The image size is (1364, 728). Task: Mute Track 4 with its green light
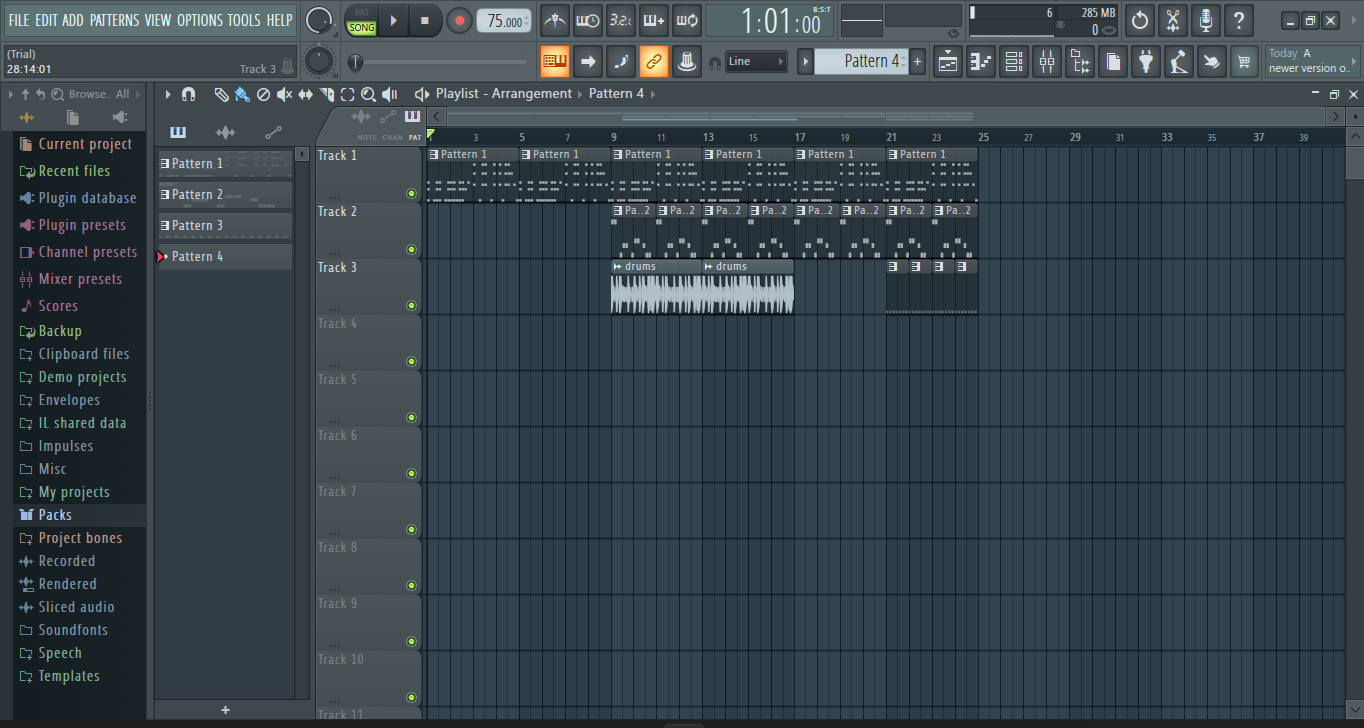point(411,361)
